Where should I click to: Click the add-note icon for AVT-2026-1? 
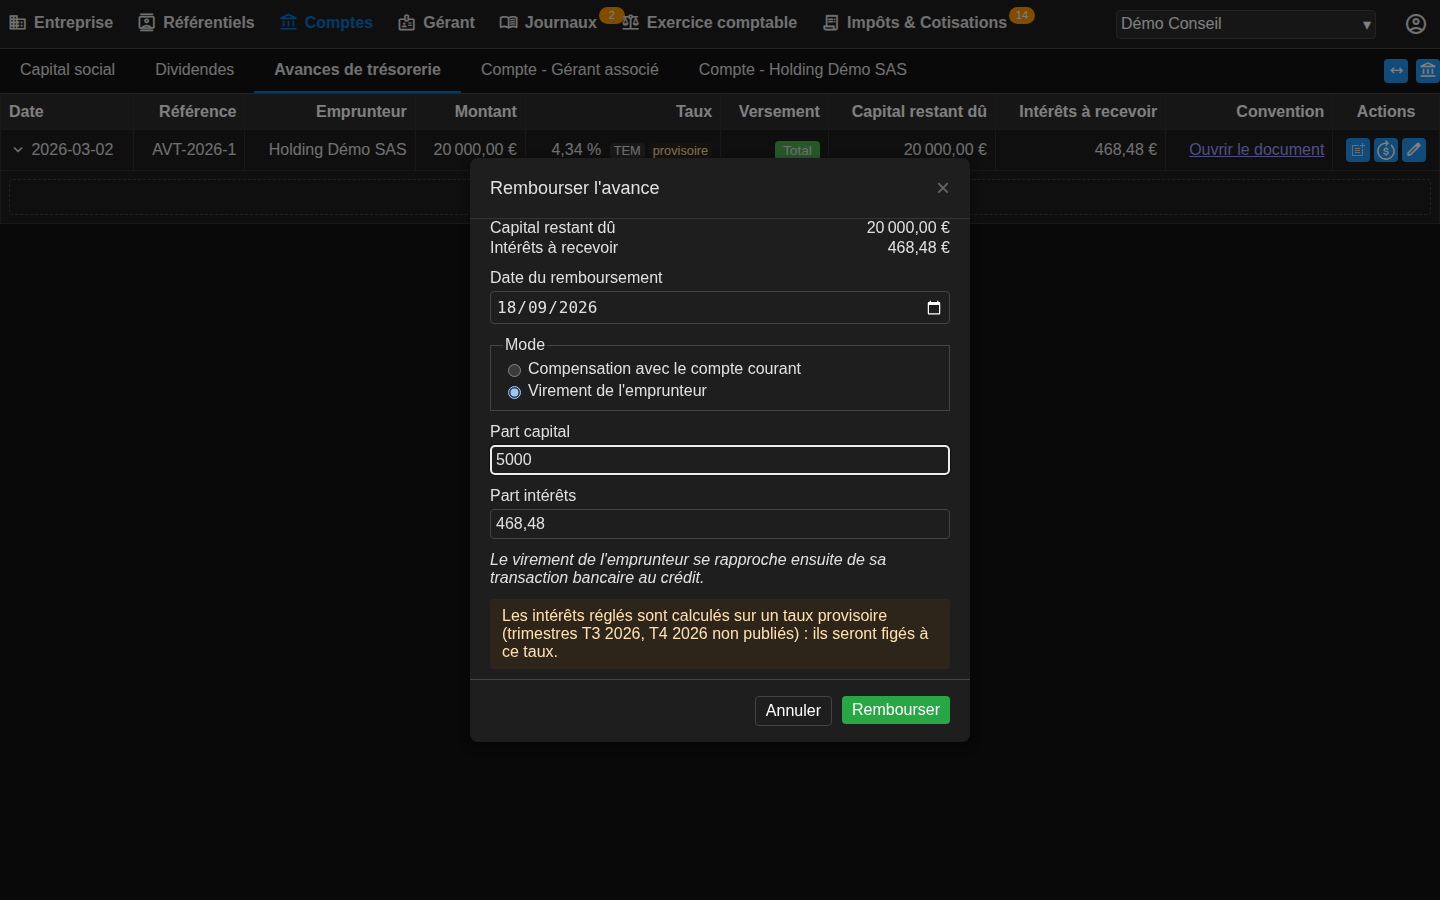pyautogui.click(x=1357, y=150)
